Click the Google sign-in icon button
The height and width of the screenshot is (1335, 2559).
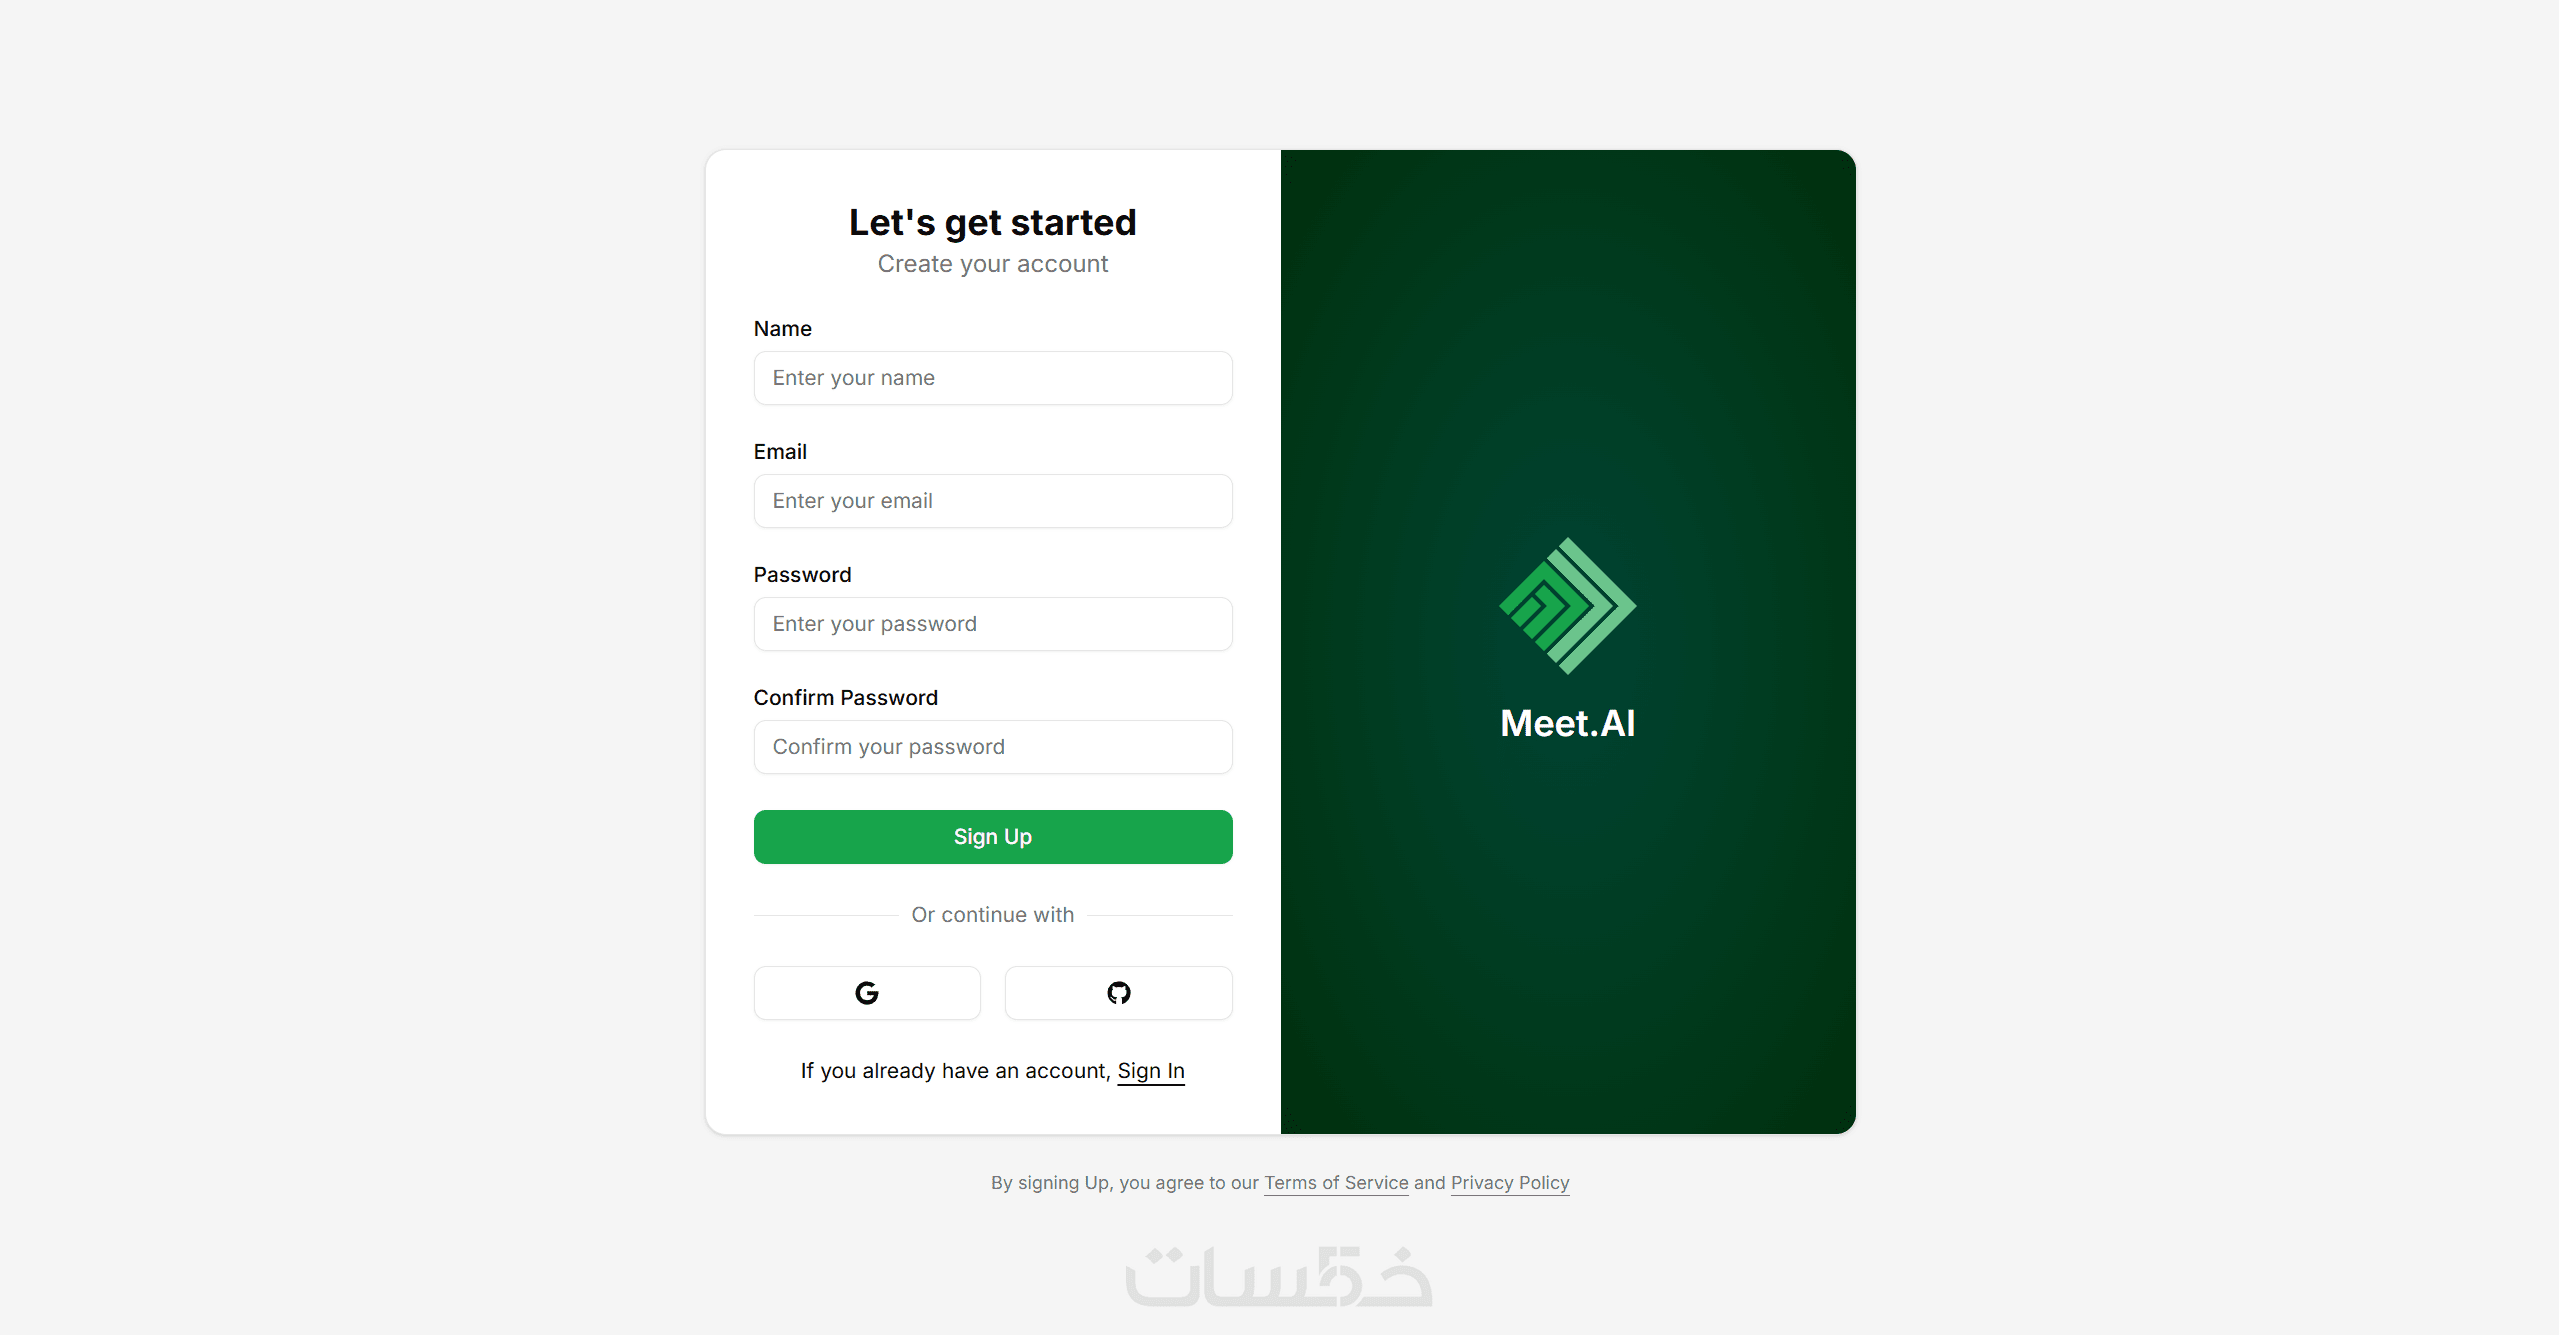pos(867,992)
